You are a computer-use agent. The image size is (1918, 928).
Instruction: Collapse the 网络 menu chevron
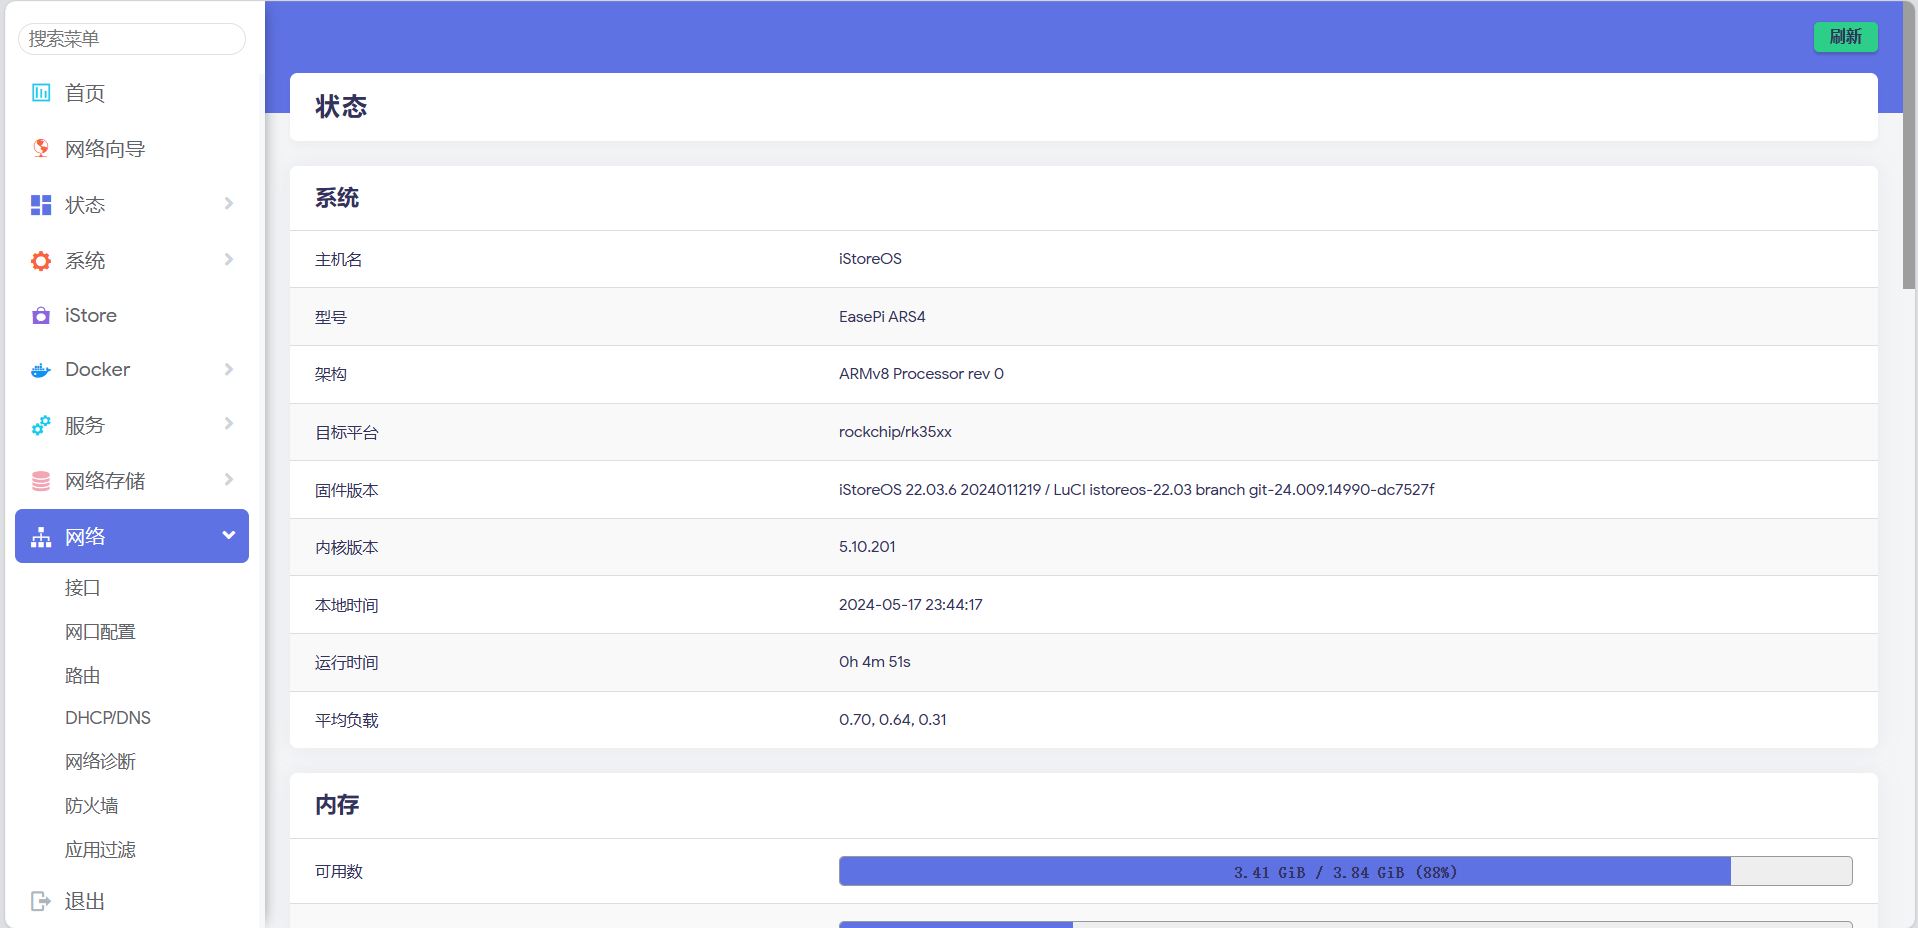tap(229, 536)
